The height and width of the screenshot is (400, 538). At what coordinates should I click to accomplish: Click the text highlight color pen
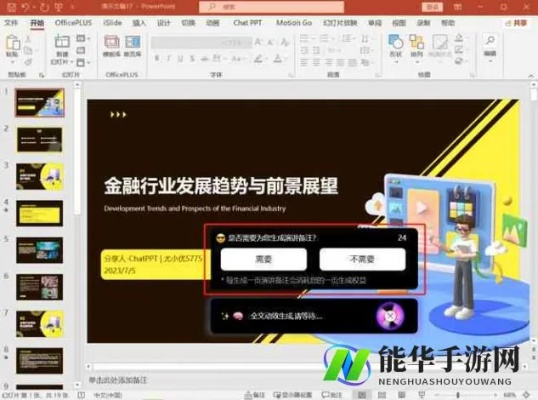point(259,59)
